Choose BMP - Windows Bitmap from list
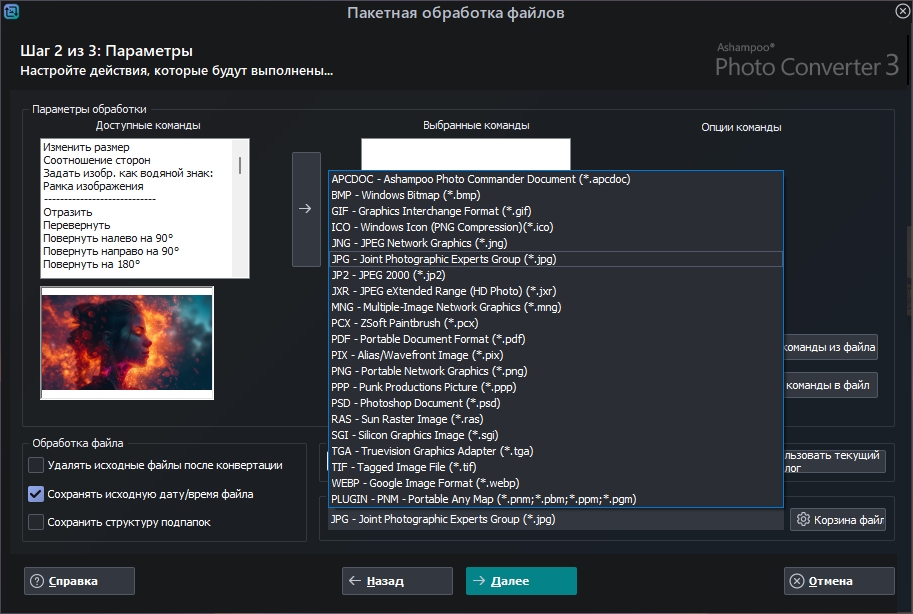913x614 pixels. click(405, 195)
